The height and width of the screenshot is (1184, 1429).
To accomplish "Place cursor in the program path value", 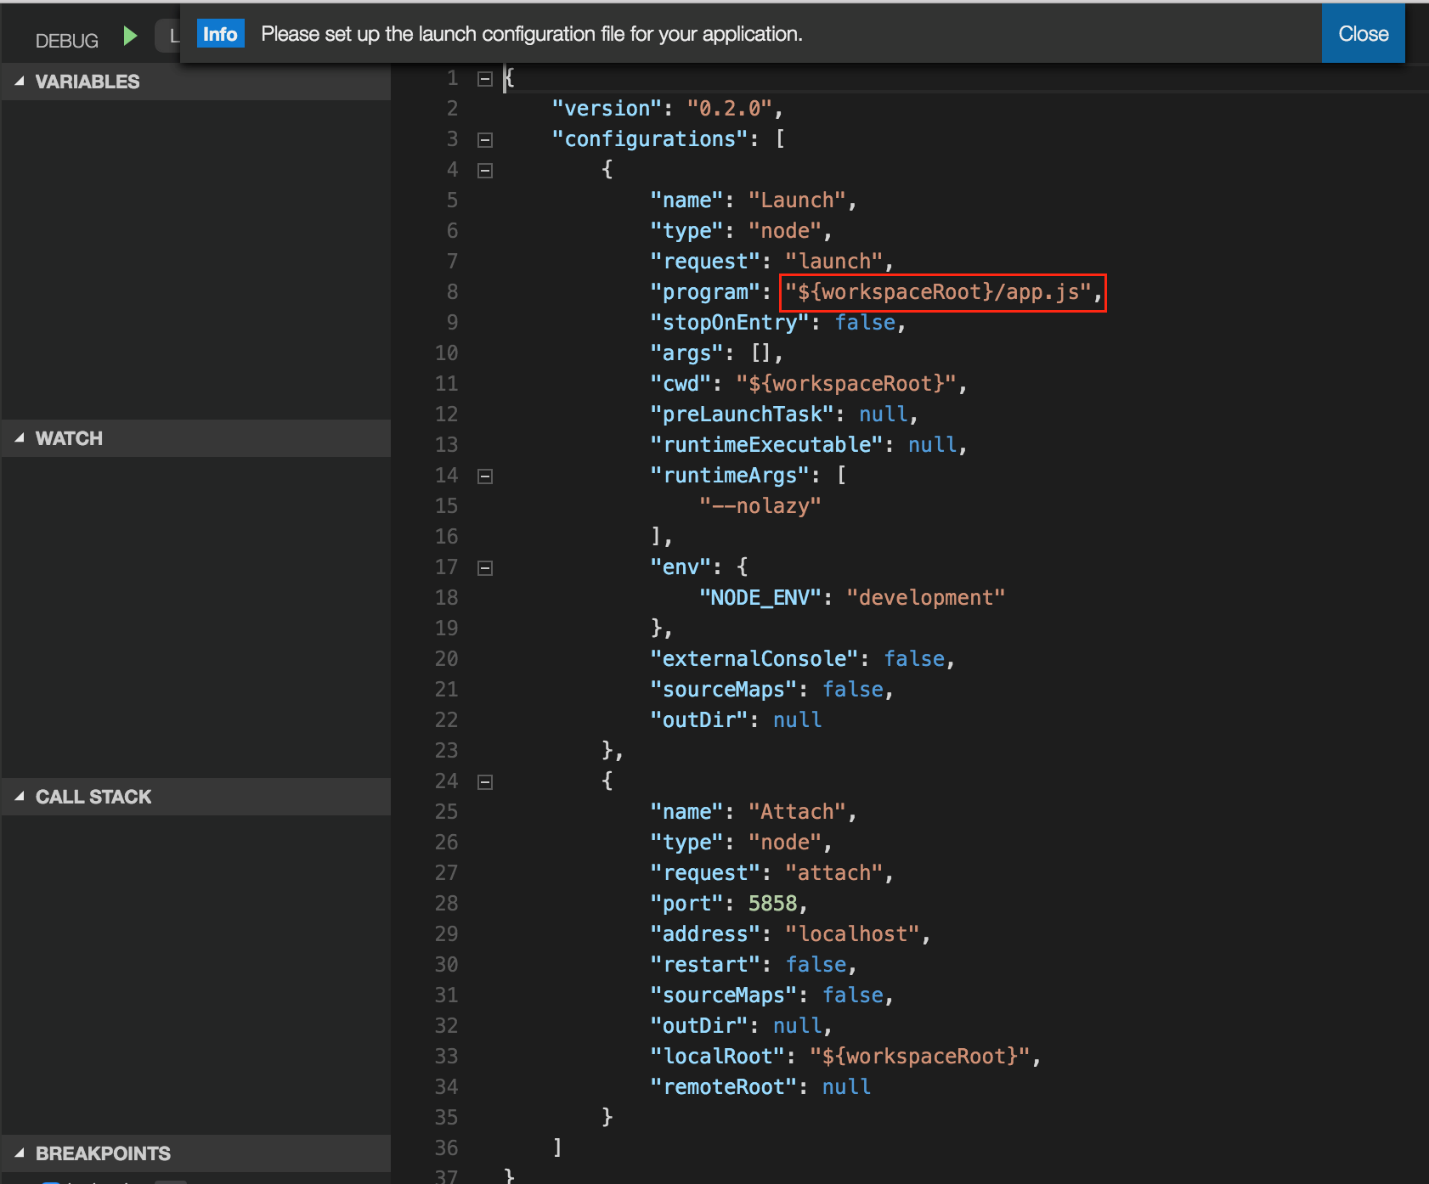I will click(x=940, y=292).
